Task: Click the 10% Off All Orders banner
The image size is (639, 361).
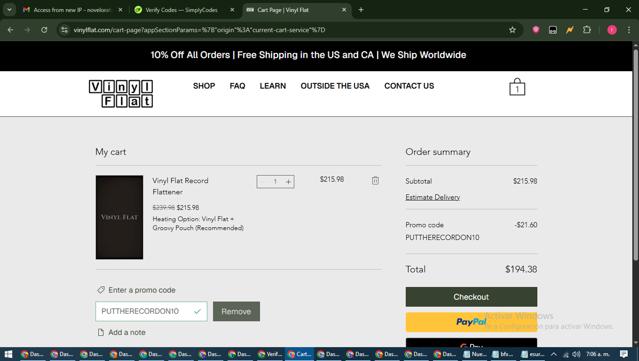Action: point(308,55)
